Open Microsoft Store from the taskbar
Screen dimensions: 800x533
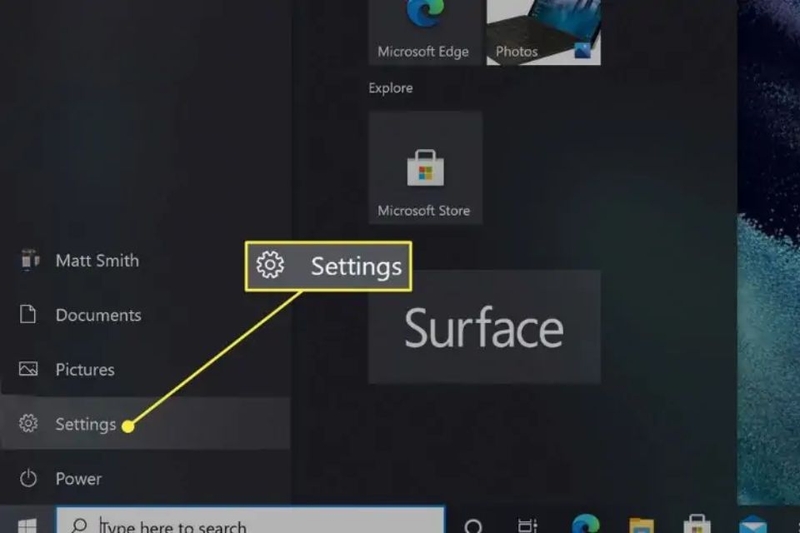click(697, 524)
